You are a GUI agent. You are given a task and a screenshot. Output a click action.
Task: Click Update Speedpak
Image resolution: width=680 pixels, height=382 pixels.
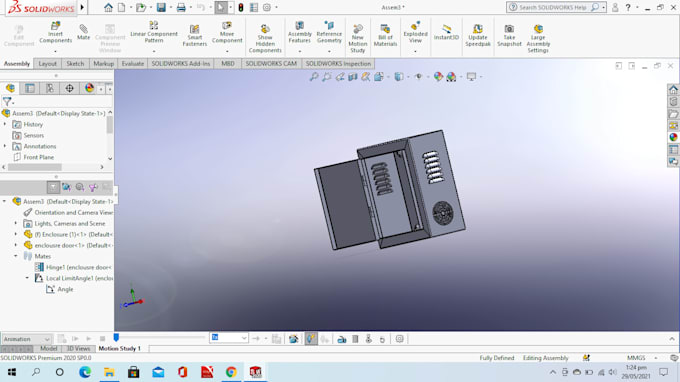coord(478,36)
